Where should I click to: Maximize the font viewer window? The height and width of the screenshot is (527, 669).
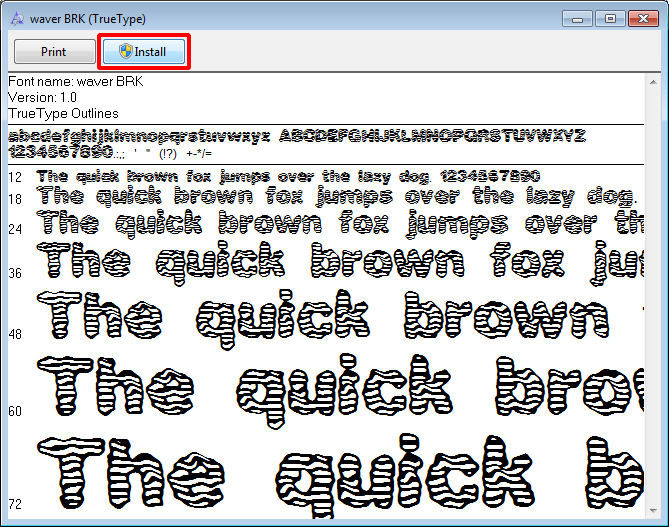pyautogui.click(x=610, y=19)
